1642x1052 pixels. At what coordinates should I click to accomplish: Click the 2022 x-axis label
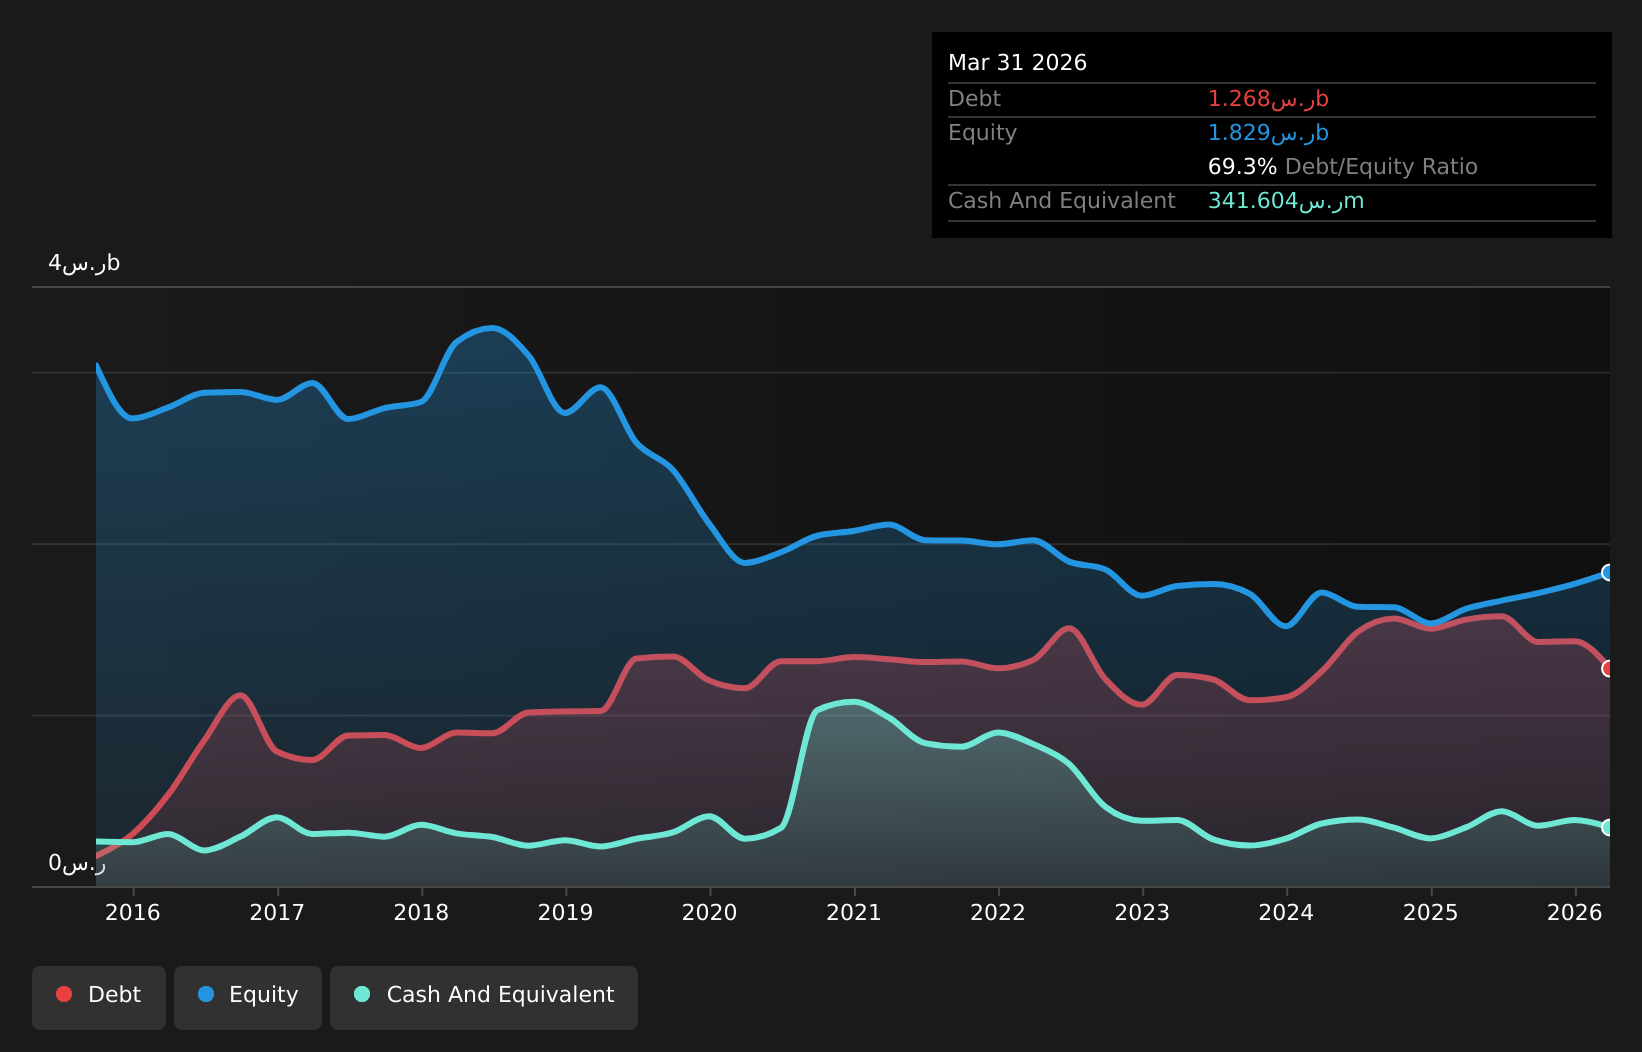pyautogui.click(x=998, y=912)
